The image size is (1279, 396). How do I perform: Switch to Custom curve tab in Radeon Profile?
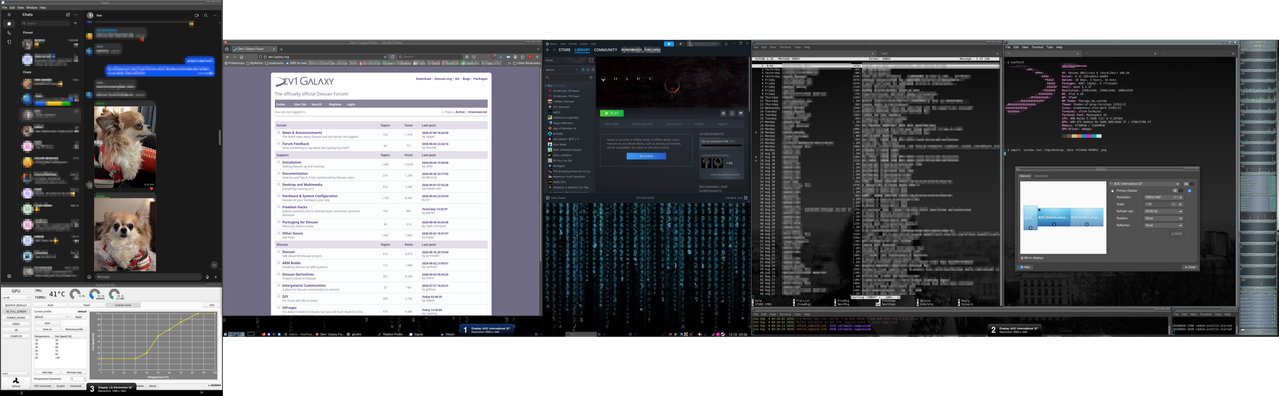pyautogui.click(x=123, y=305)
